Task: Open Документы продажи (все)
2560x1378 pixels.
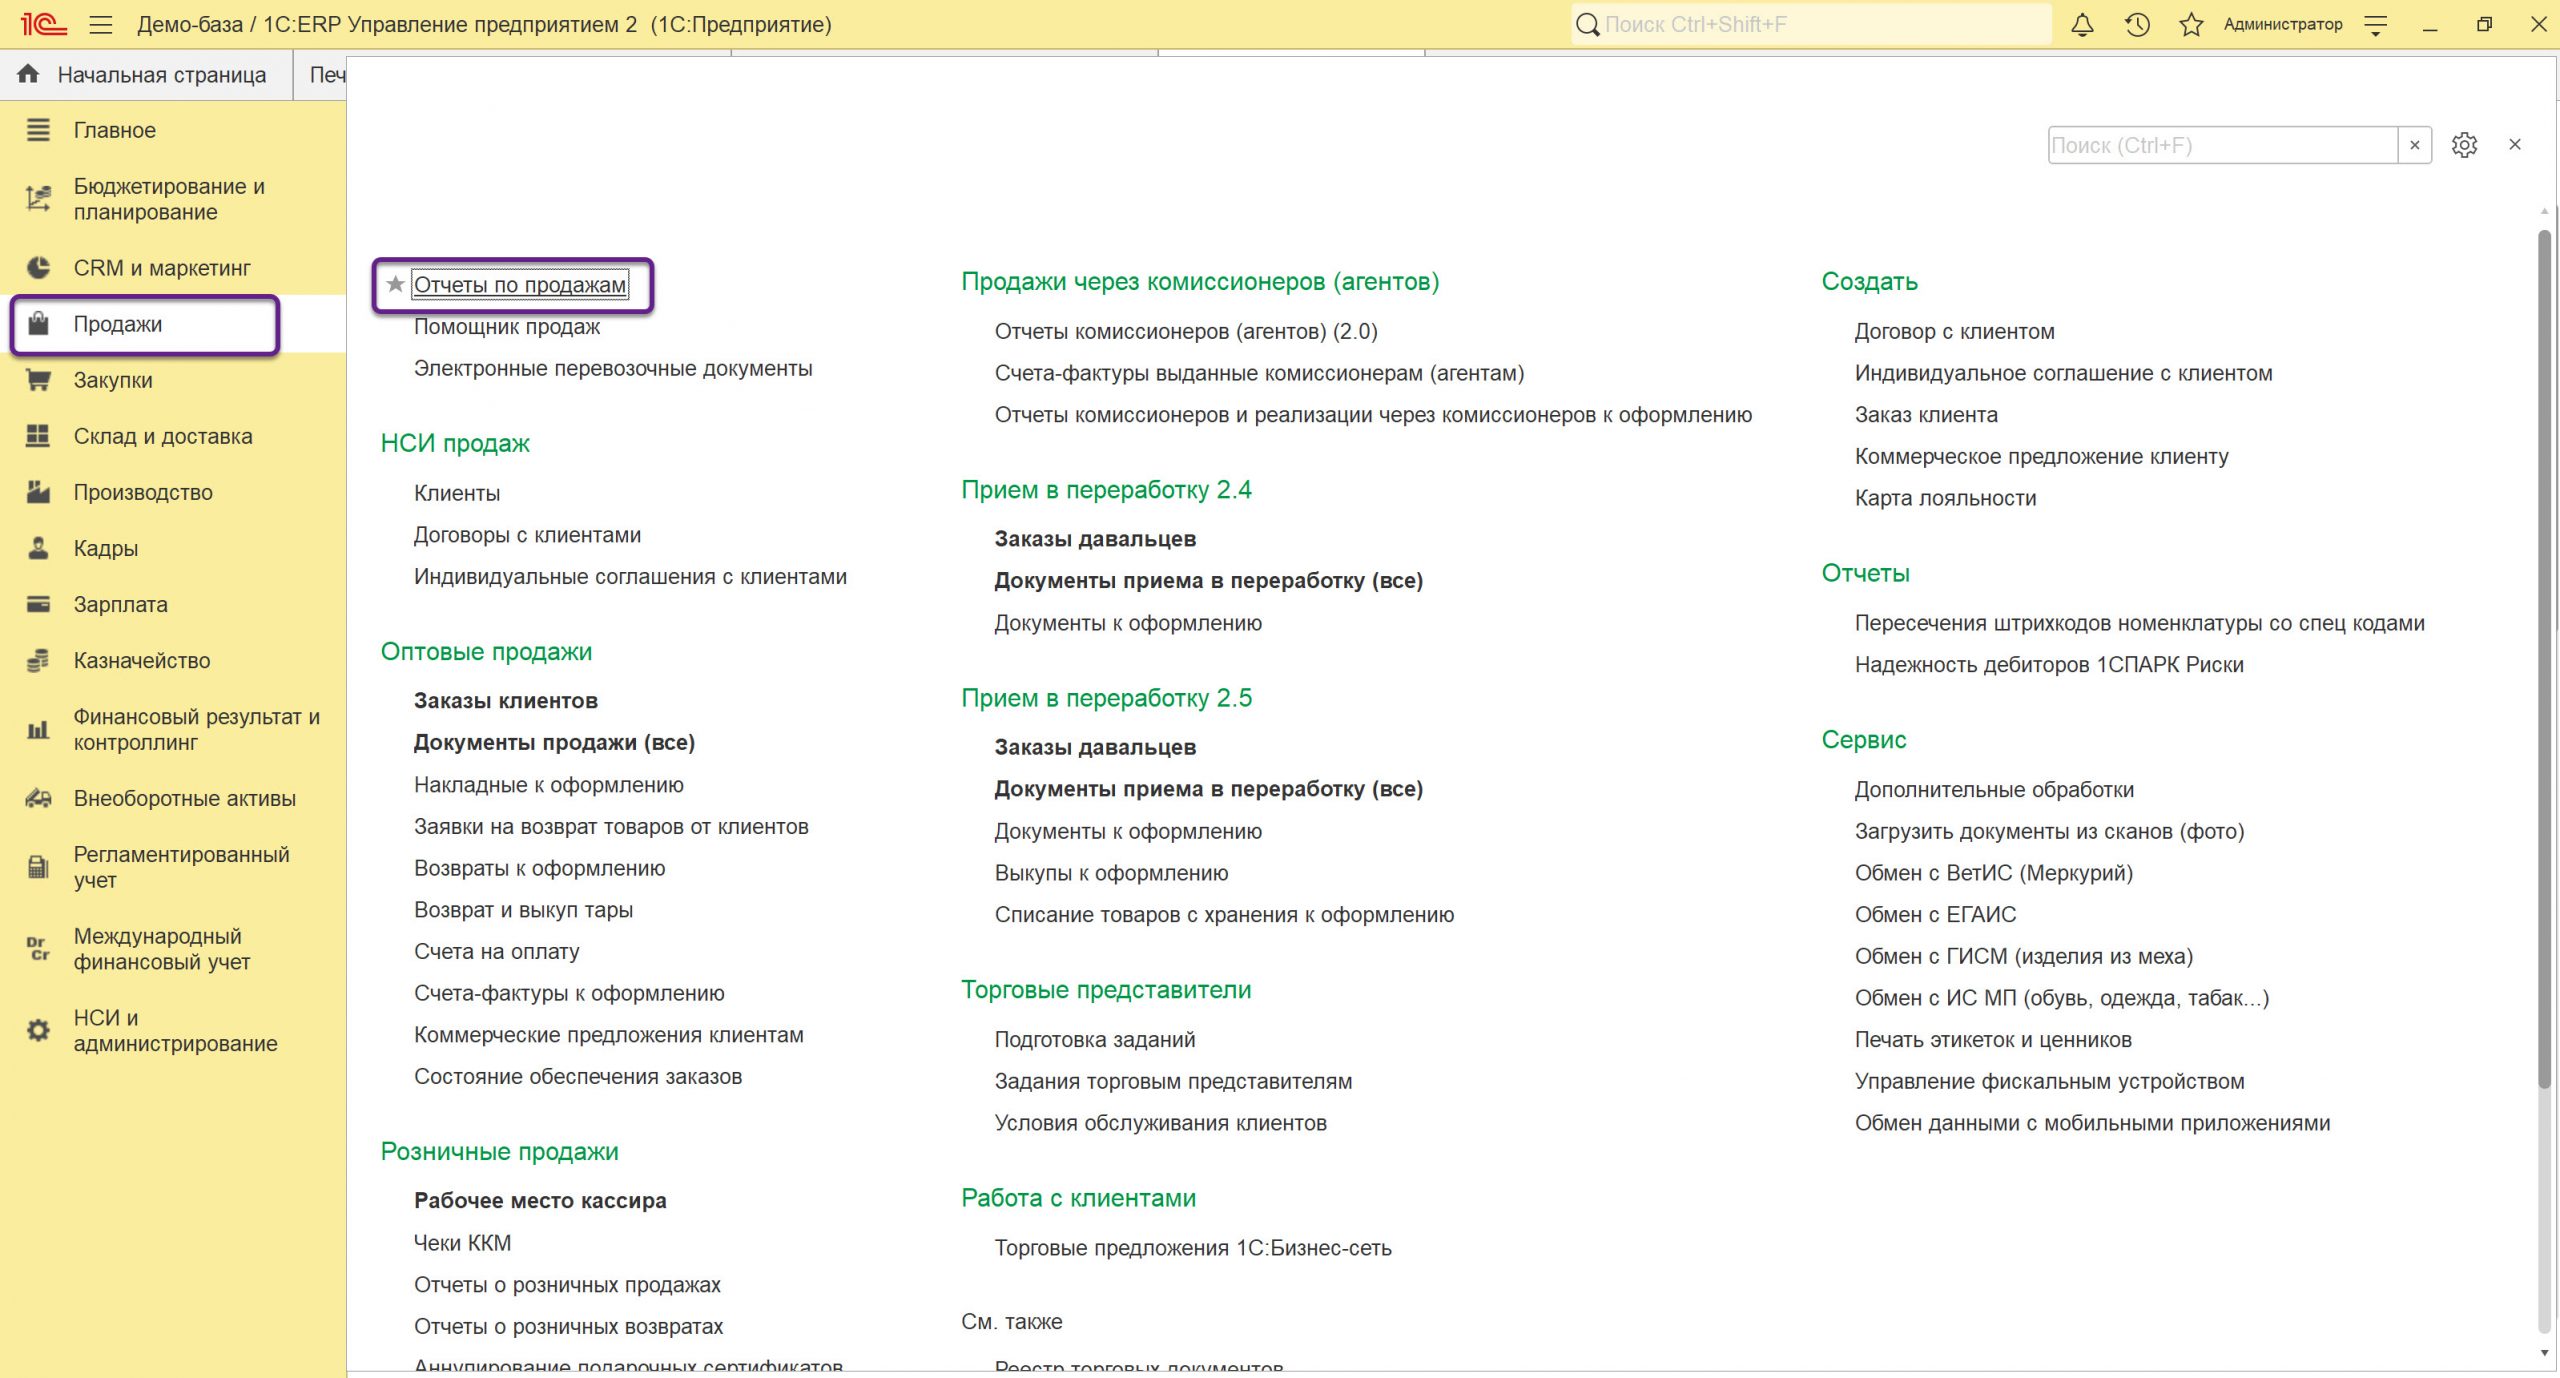Action: (x=554, y=743)
